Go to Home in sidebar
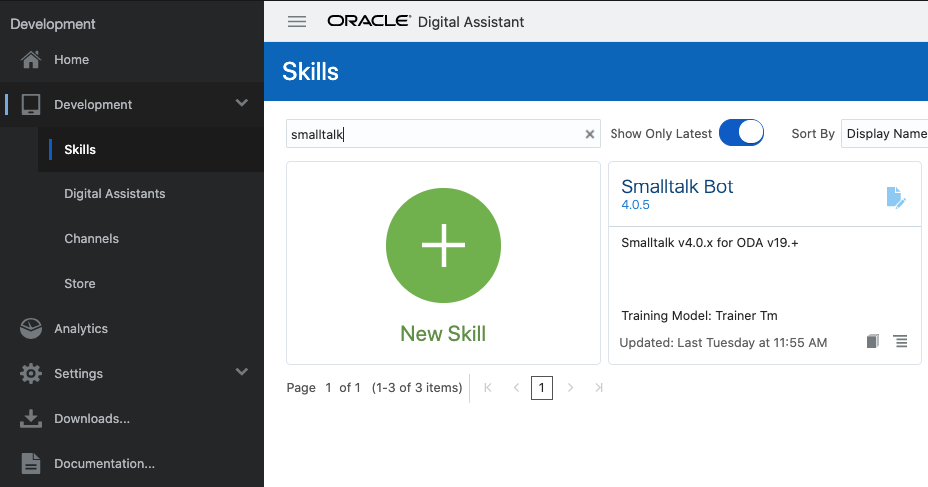Viewport: 928px width, 487px height. 72,59
